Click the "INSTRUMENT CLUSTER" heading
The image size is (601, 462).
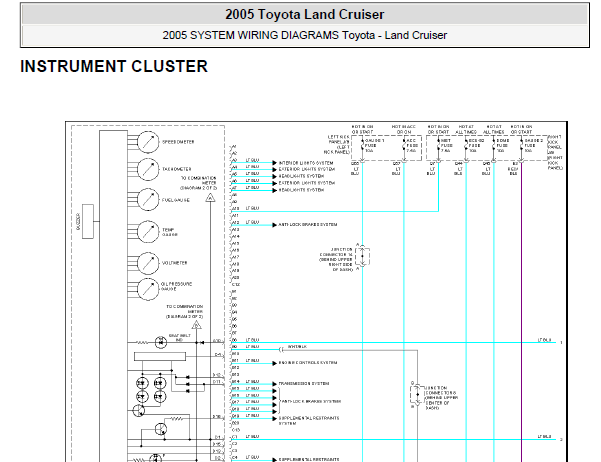point(114,66)
